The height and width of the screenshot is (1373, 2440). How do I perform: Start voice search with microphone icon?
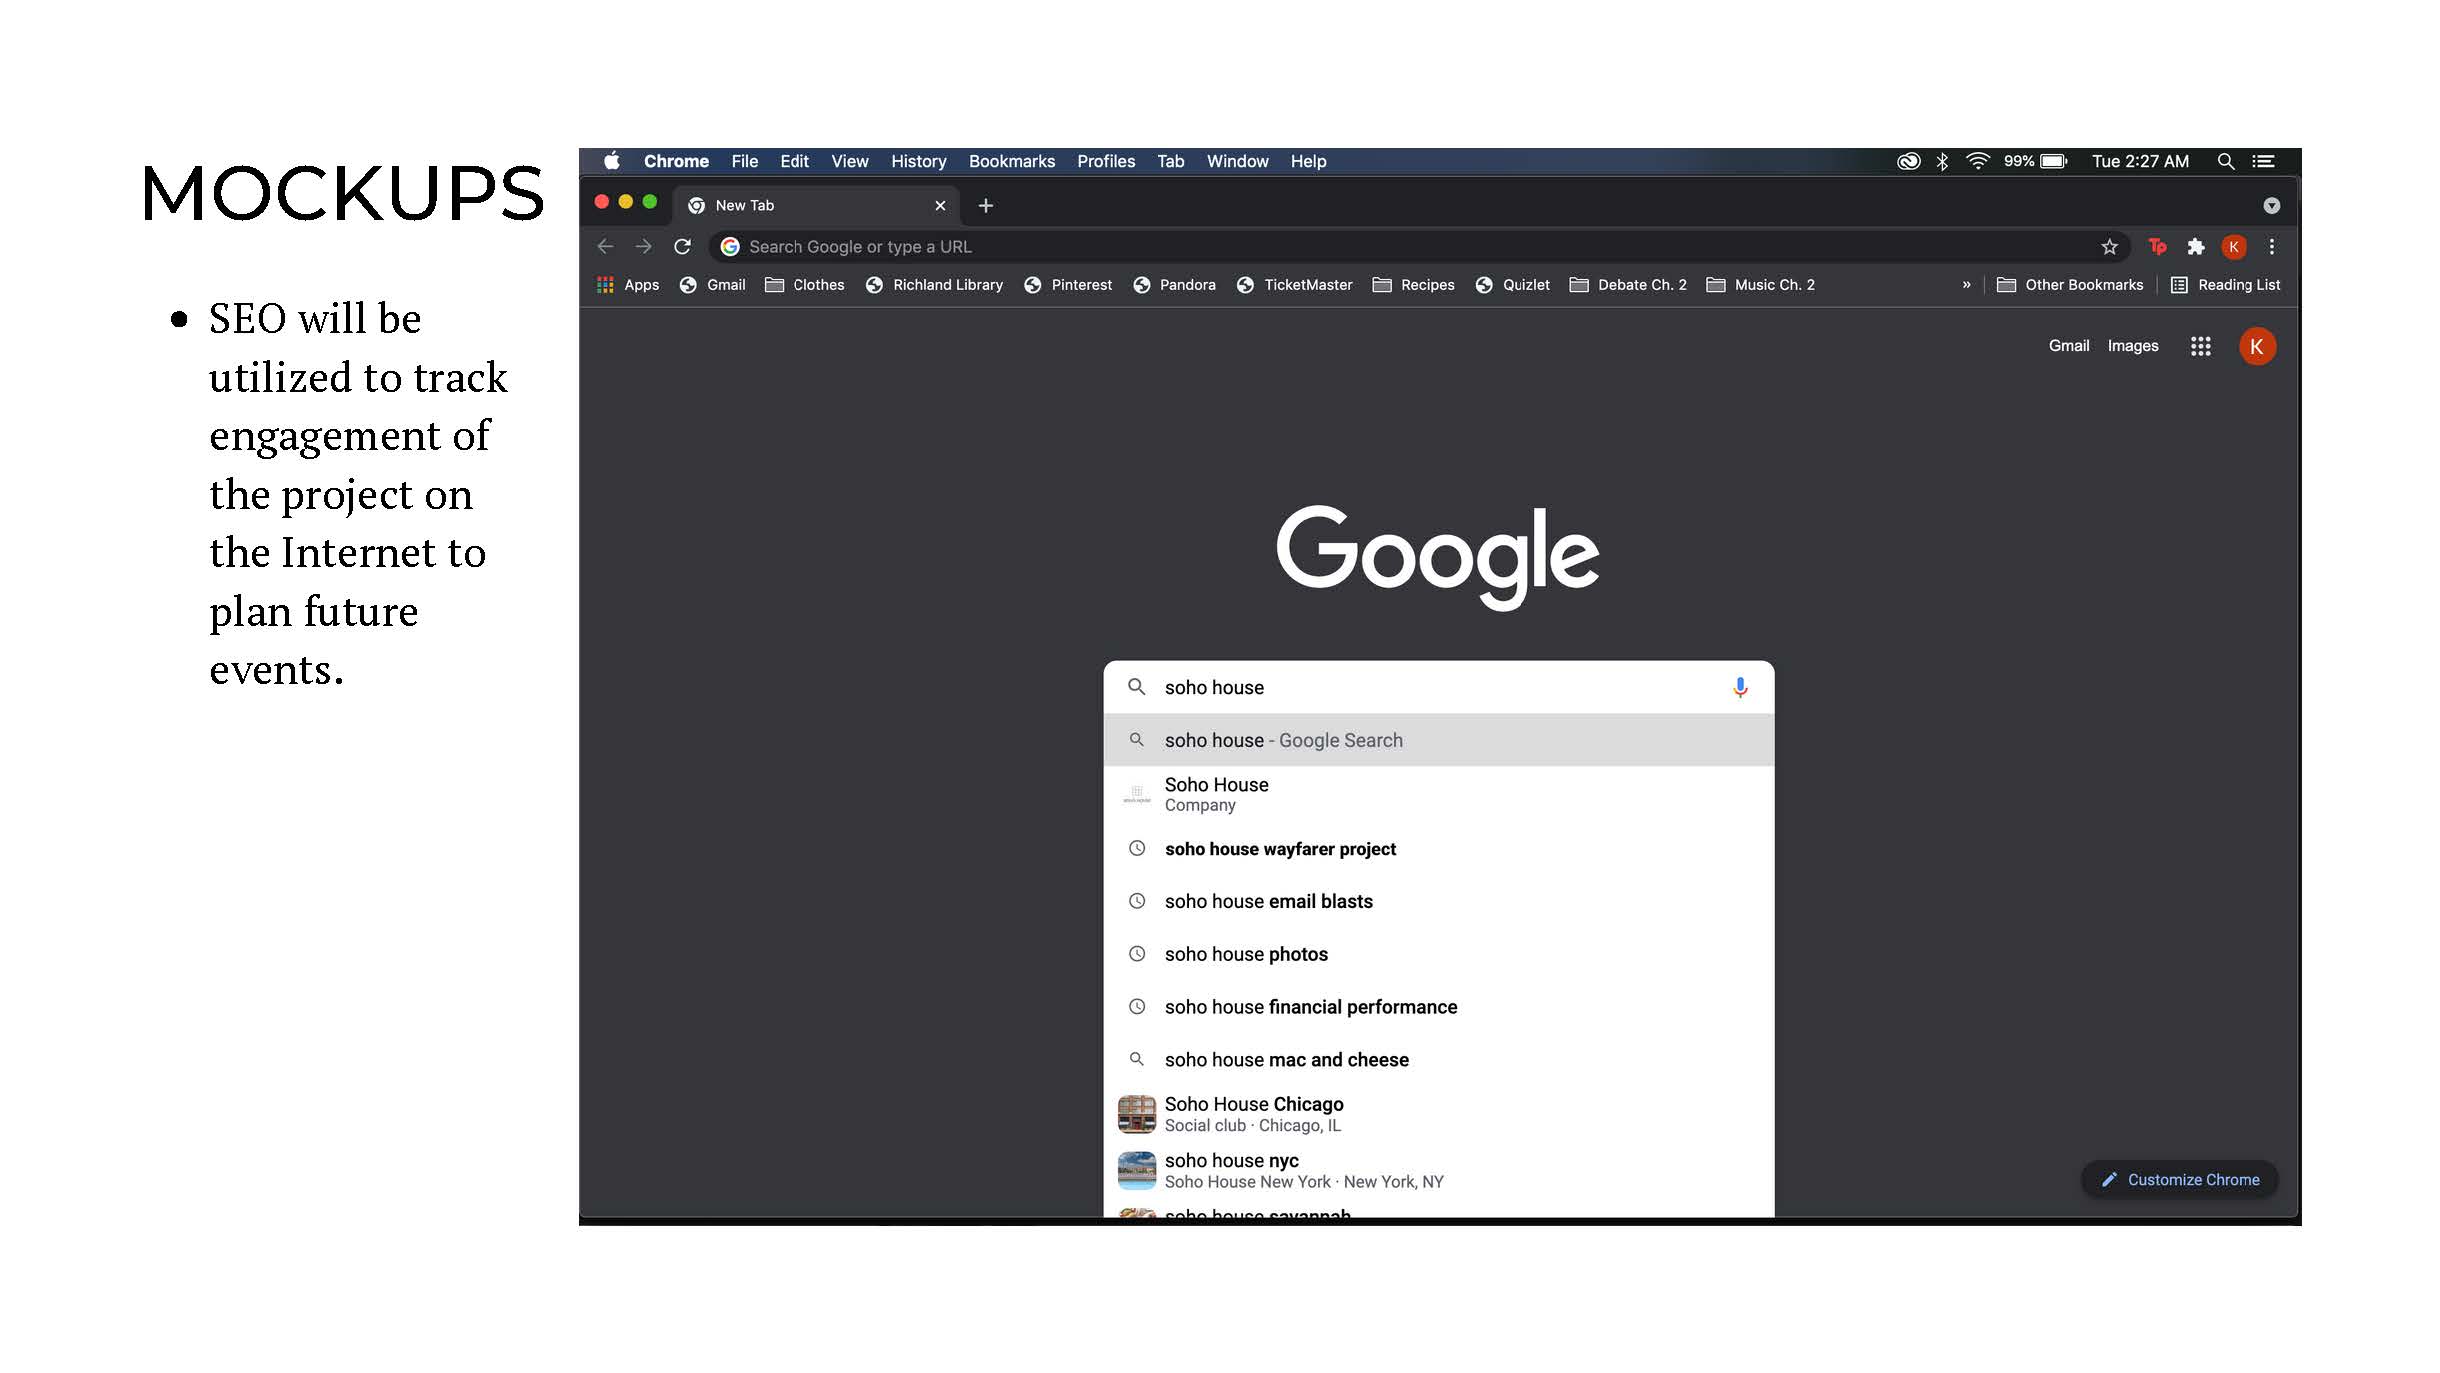pyautogui.click(x=1740, y=687)
